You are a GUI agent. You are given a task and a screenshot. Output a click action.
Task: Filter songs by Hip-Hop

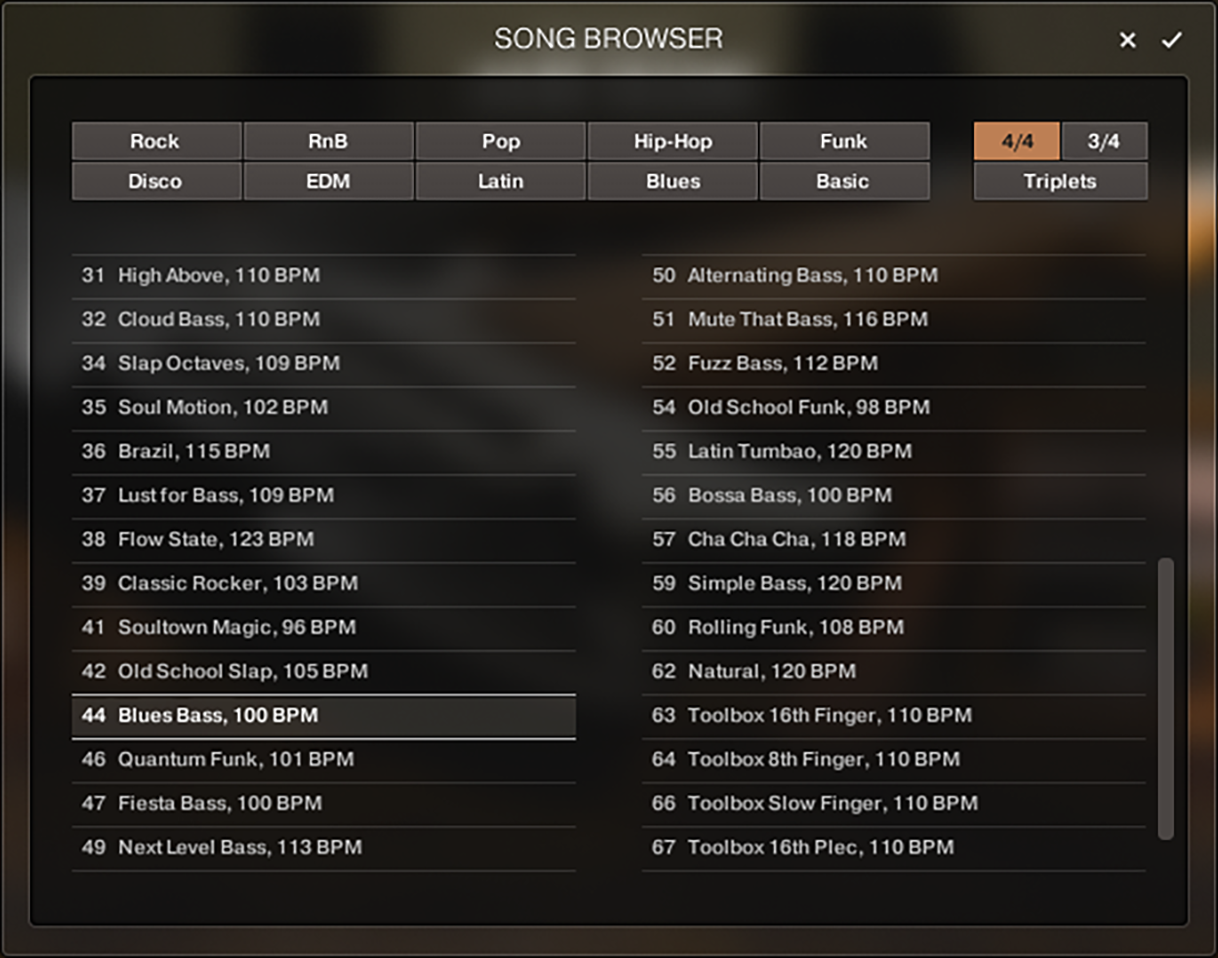coord(672,141)
